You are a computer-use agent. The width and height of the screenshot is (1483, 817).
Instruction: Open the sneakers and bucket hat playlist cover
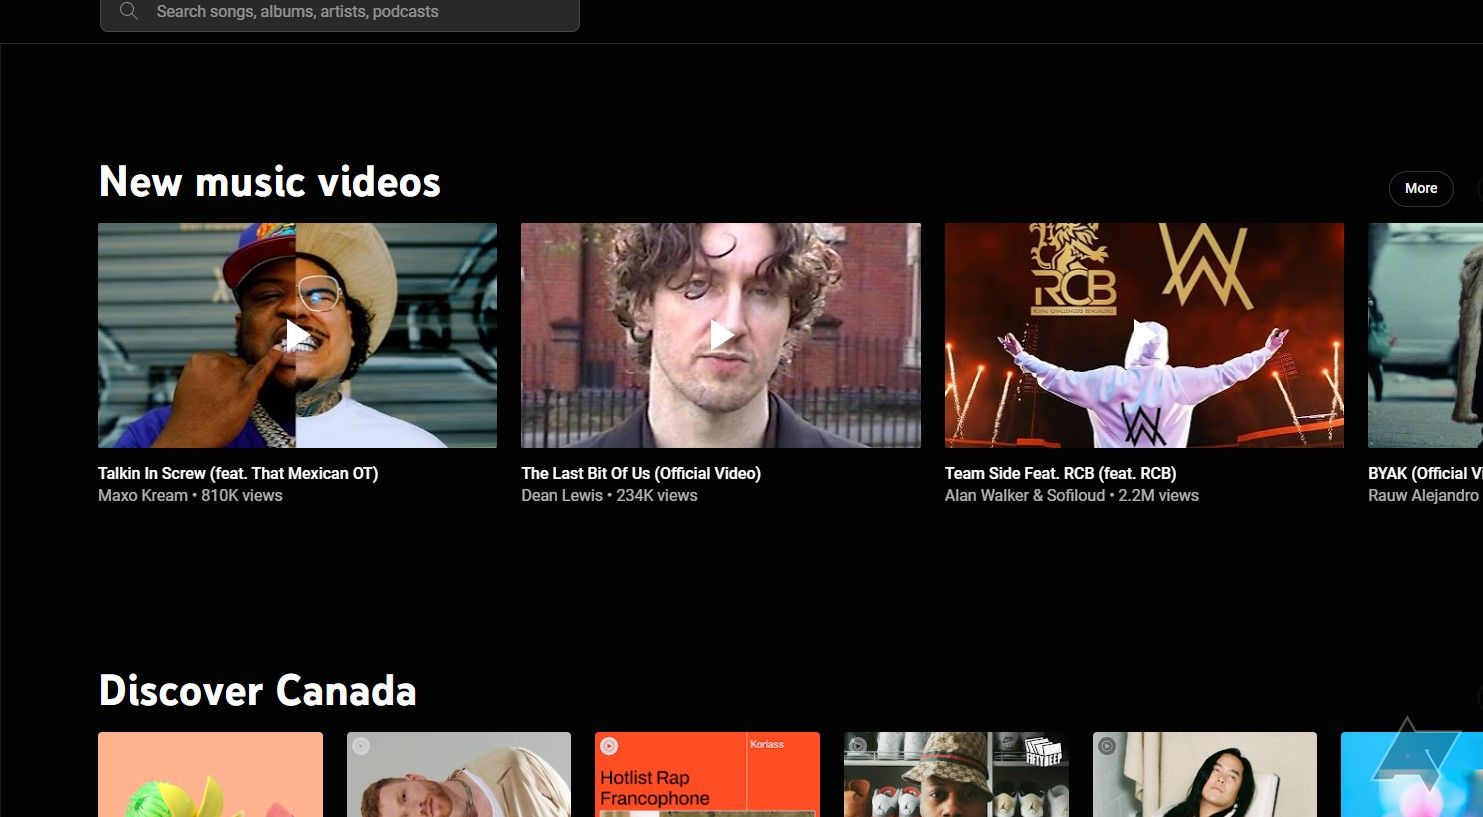pyautogui.click(x=956, y=774)
